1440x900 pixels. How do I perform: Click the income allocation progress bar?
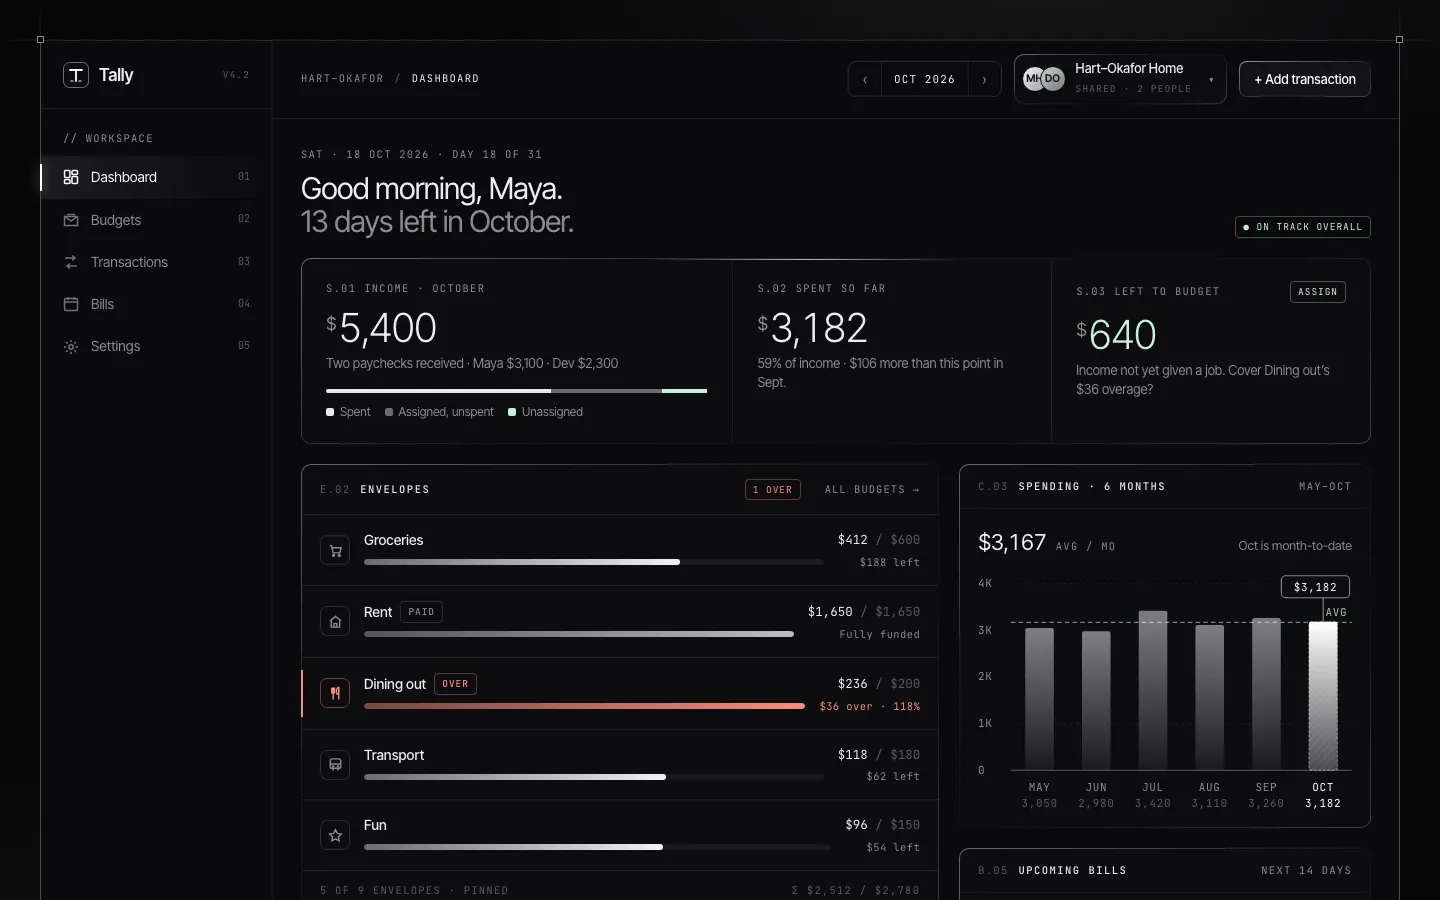516,391
